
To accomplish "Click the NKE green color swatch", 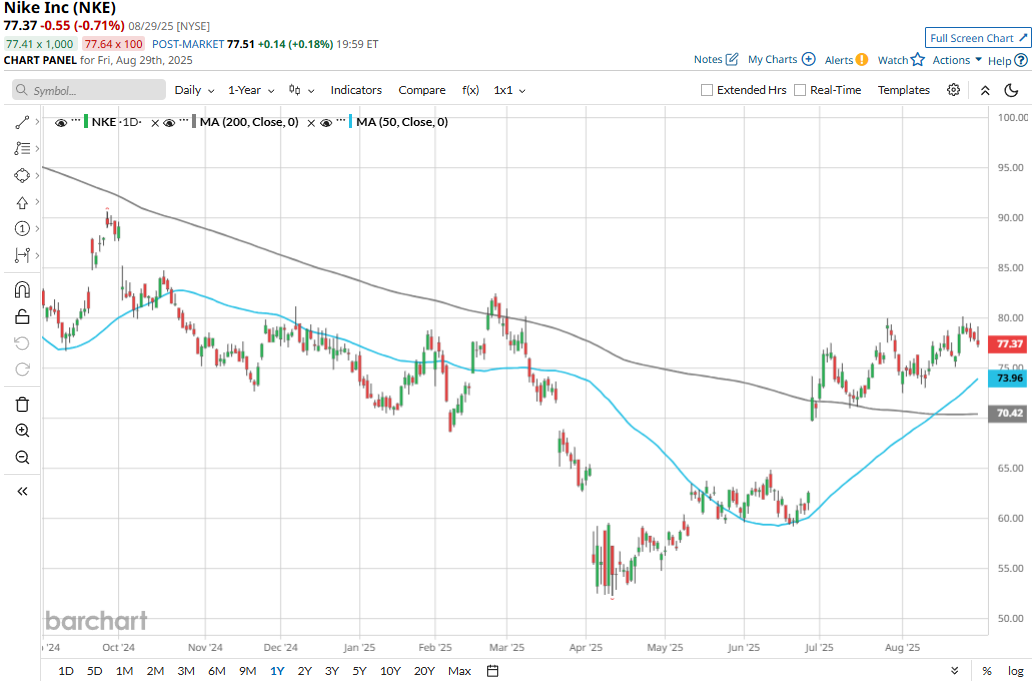I will coord(86,122).
